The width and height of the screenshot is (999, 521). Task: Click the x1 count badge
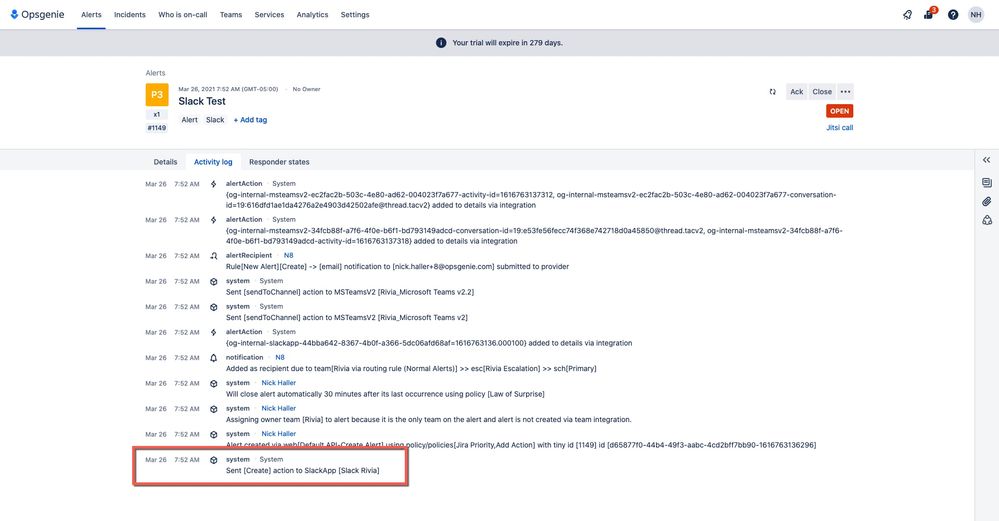click(157, 115)
